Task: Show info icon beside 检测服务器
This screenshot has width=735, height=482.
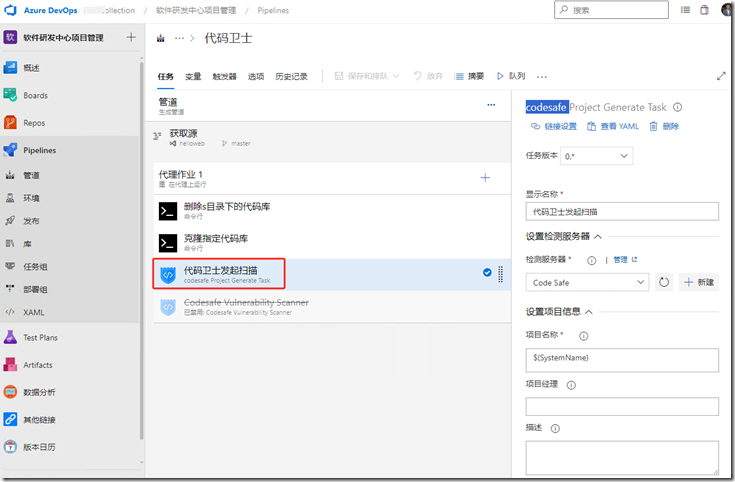Action: pyautogui.click(x=592, y=260)
